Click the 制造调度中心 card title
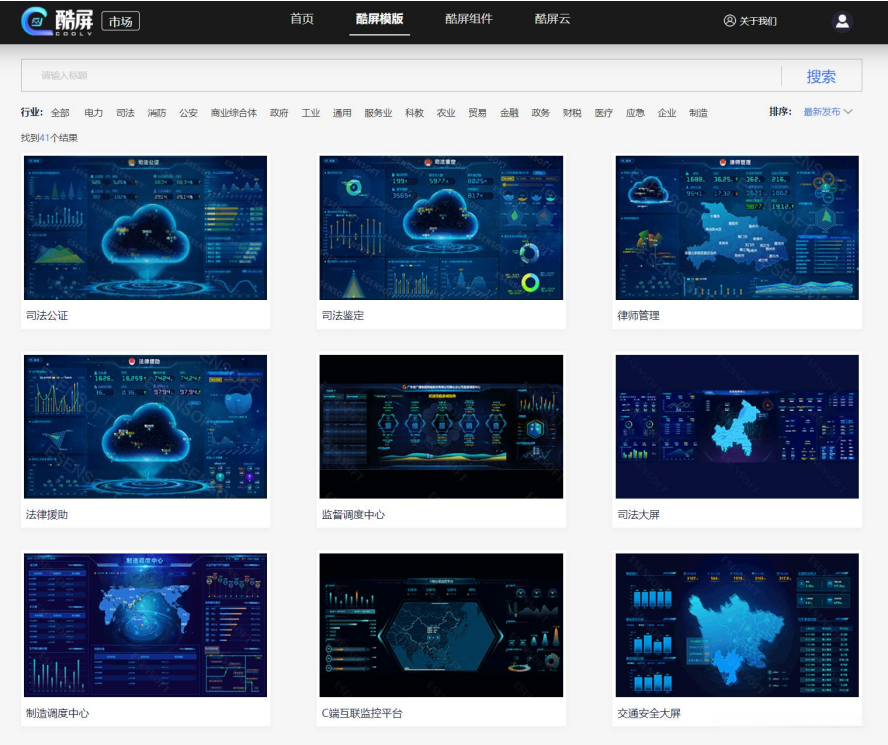Image resolution: width=888 pixels, height=745 pixels. (57, 713)
